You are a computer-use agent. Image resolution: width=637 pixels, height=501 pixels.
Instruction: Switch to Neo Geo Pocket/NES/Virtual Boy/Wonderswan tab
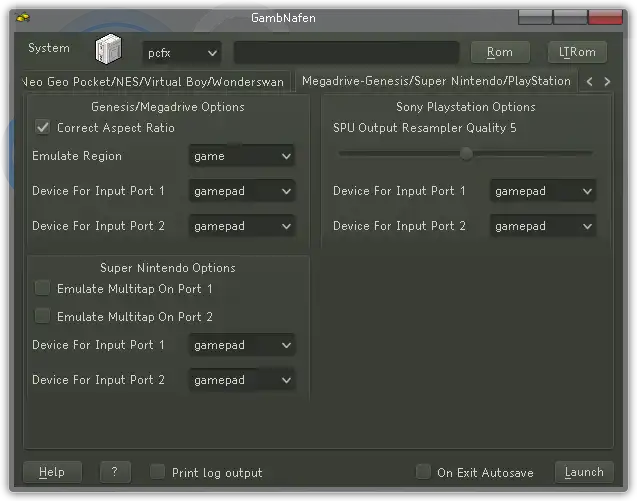156,82
